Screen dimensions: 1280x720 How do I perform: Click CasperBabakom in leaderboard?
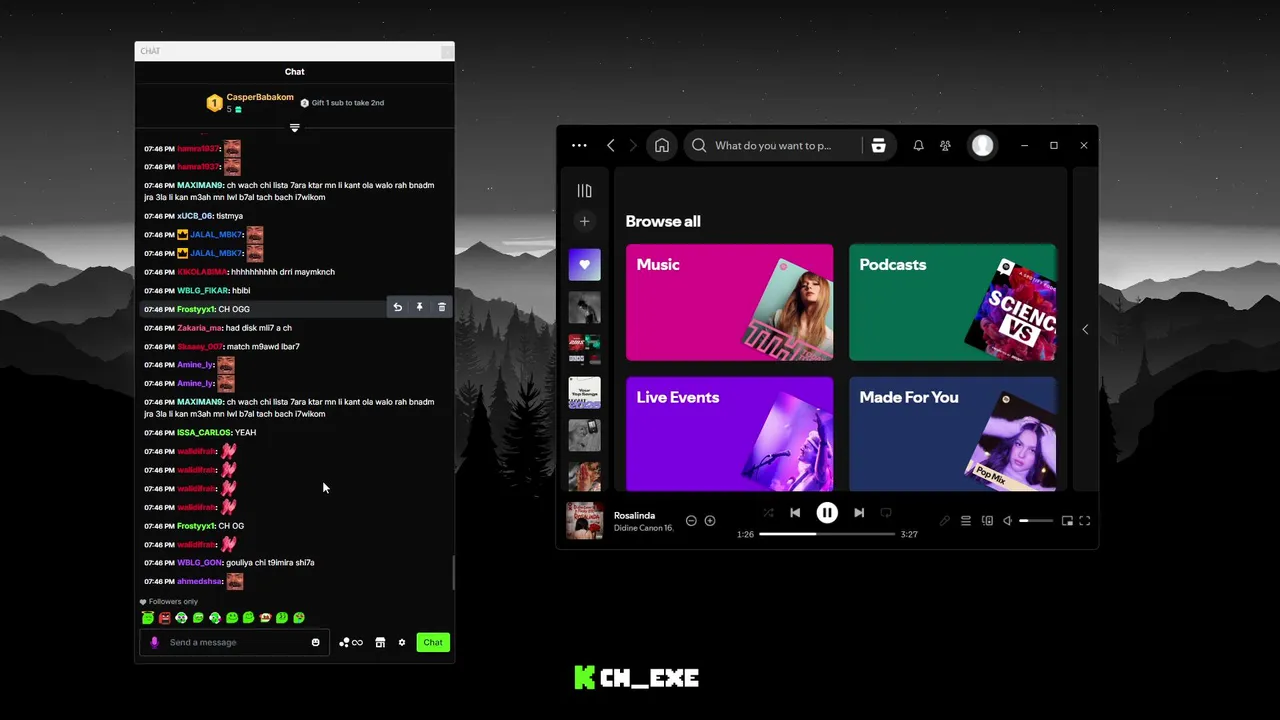[260, 97]
